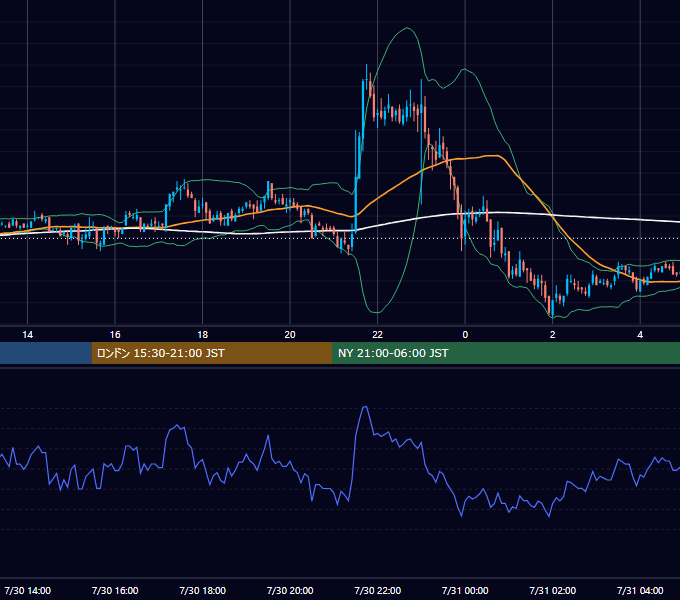This screenshot has width=680, height=600.
Task: Click the '20' hour axis label
Action: (290, 335)
